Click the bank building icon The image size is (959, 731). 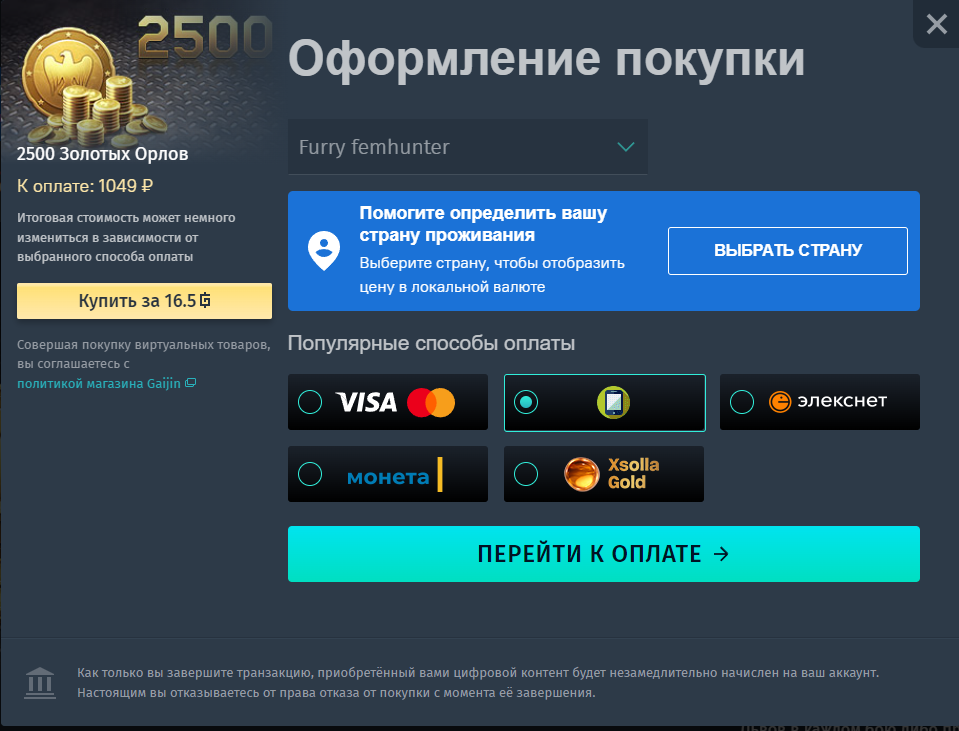40,683
